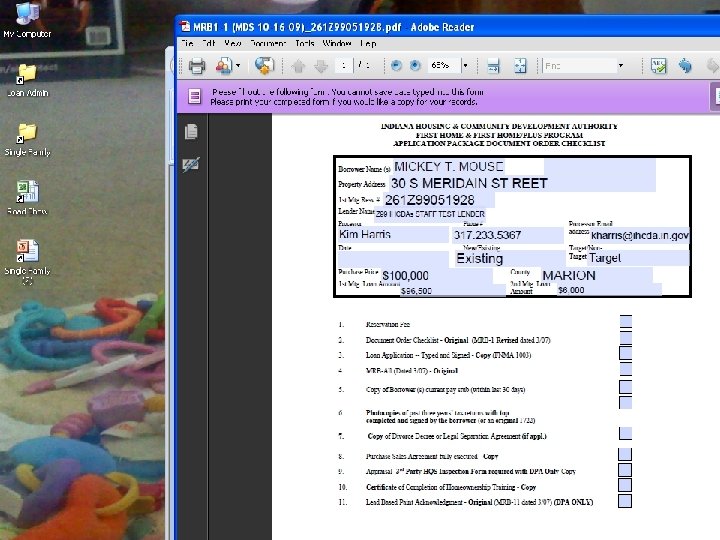The height and width of the screenshot is (540, 720).
Task: Open the Document menu
Action: coord(268,43)
